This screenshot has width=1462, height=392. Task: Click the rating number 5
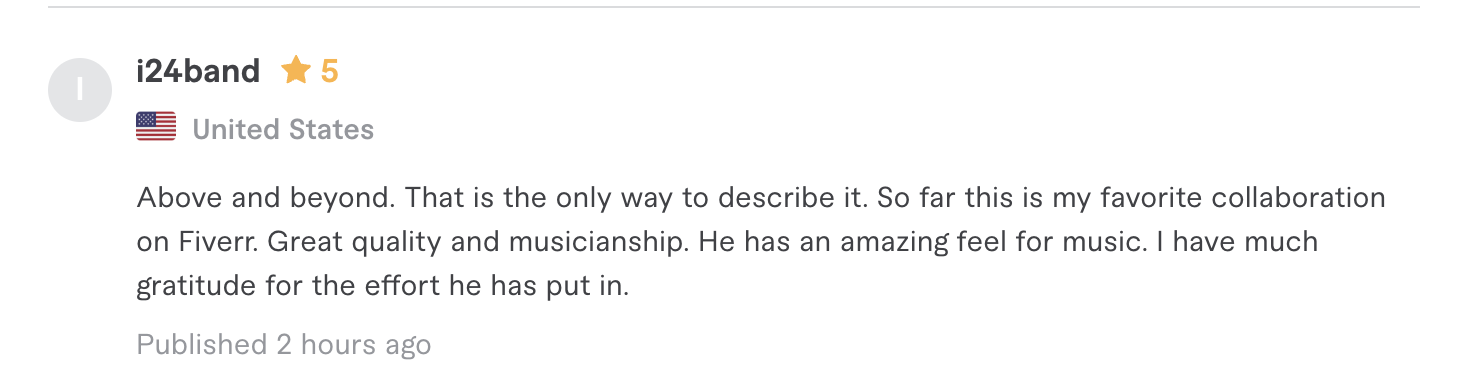pyautogui.click(x=329, y=71)
